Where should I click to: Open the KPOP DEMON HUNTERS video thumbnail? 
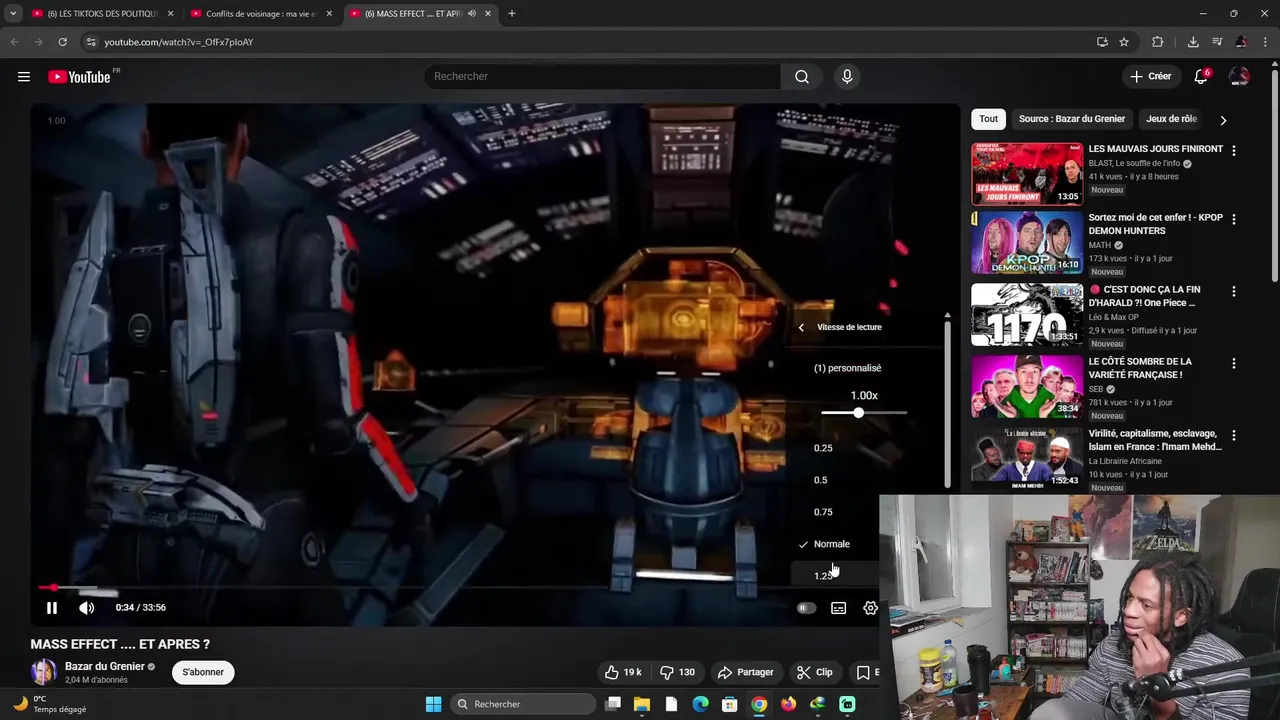[1027, 243]
